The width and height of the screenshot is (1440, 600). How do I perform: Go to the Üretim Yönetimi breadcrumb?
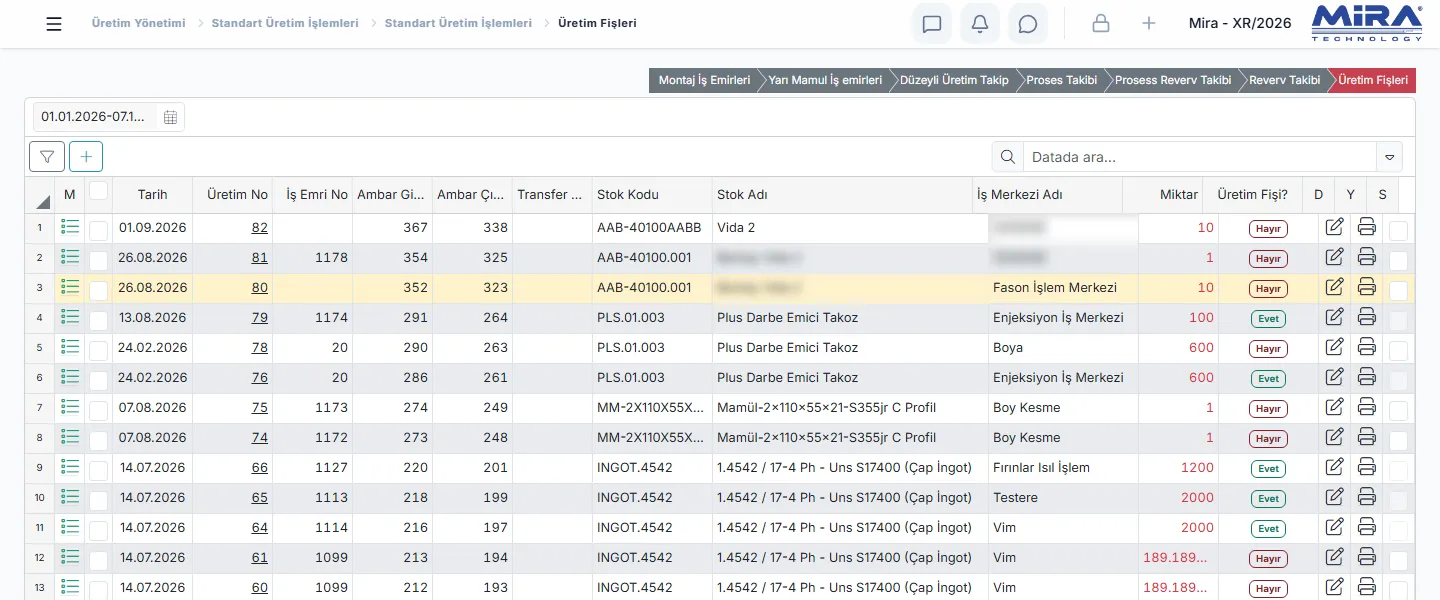138,23
